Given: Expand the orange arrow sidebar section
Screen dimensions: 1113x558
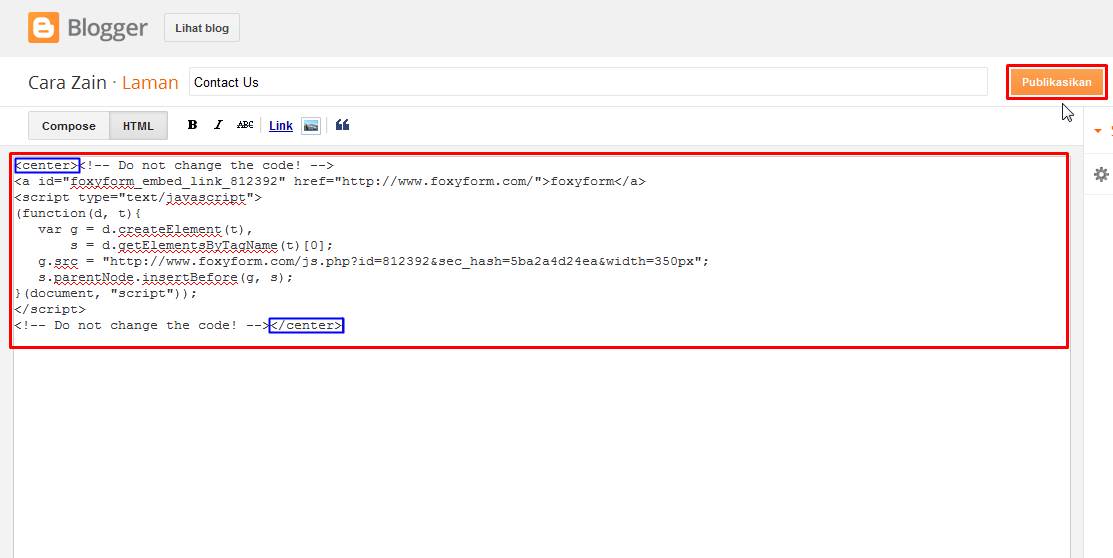Looking at the screenshot, I should pyautogui.click(x=1099, y=131).
